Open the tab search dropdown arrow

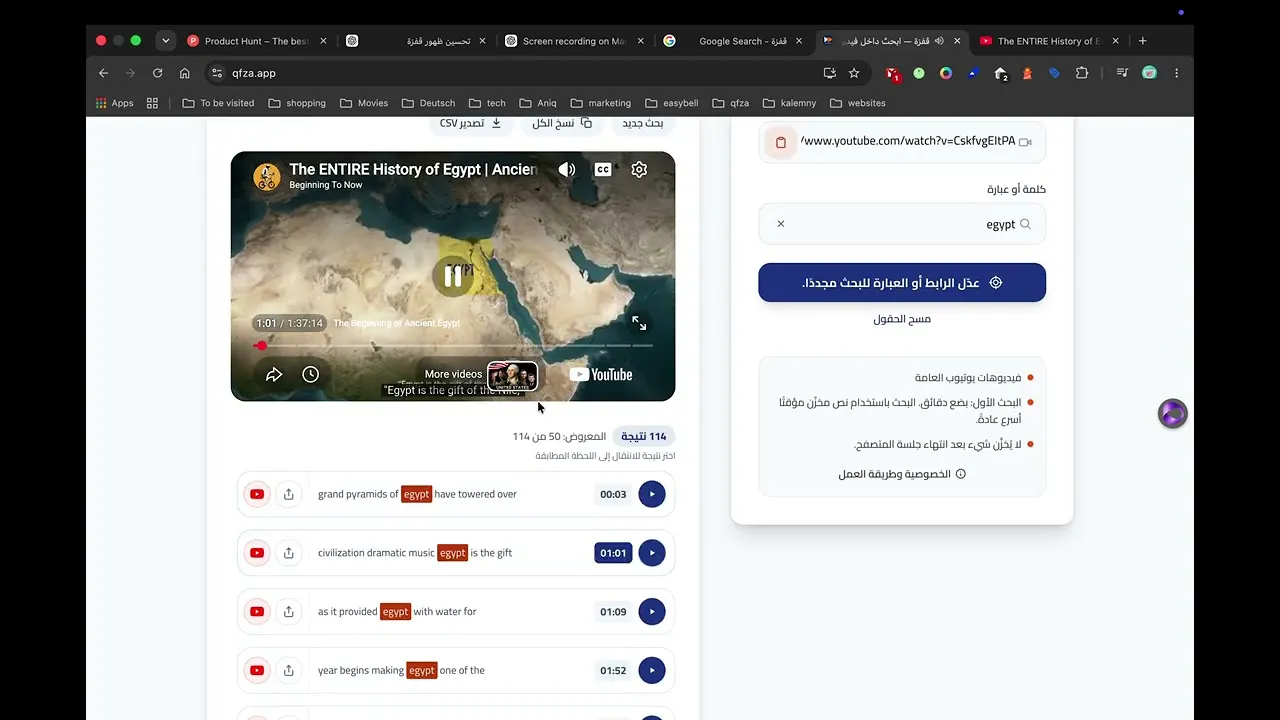tap(166, 41)
